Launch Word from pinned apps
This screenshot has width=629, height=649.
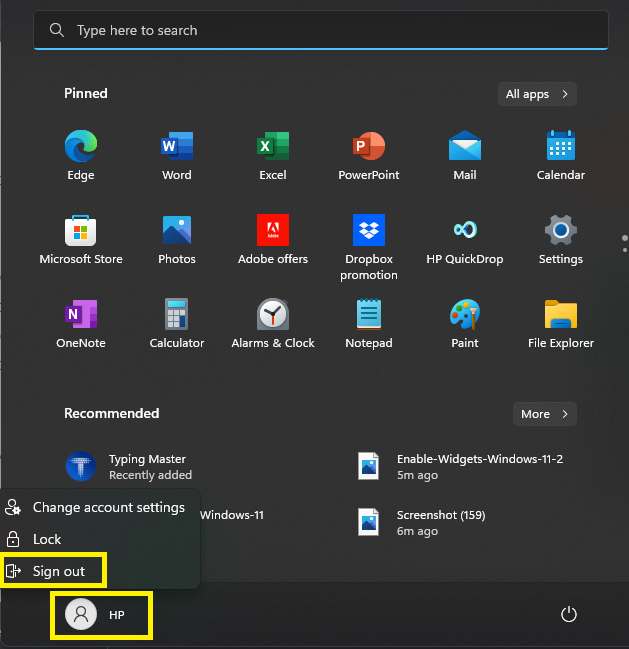[176, 148]
